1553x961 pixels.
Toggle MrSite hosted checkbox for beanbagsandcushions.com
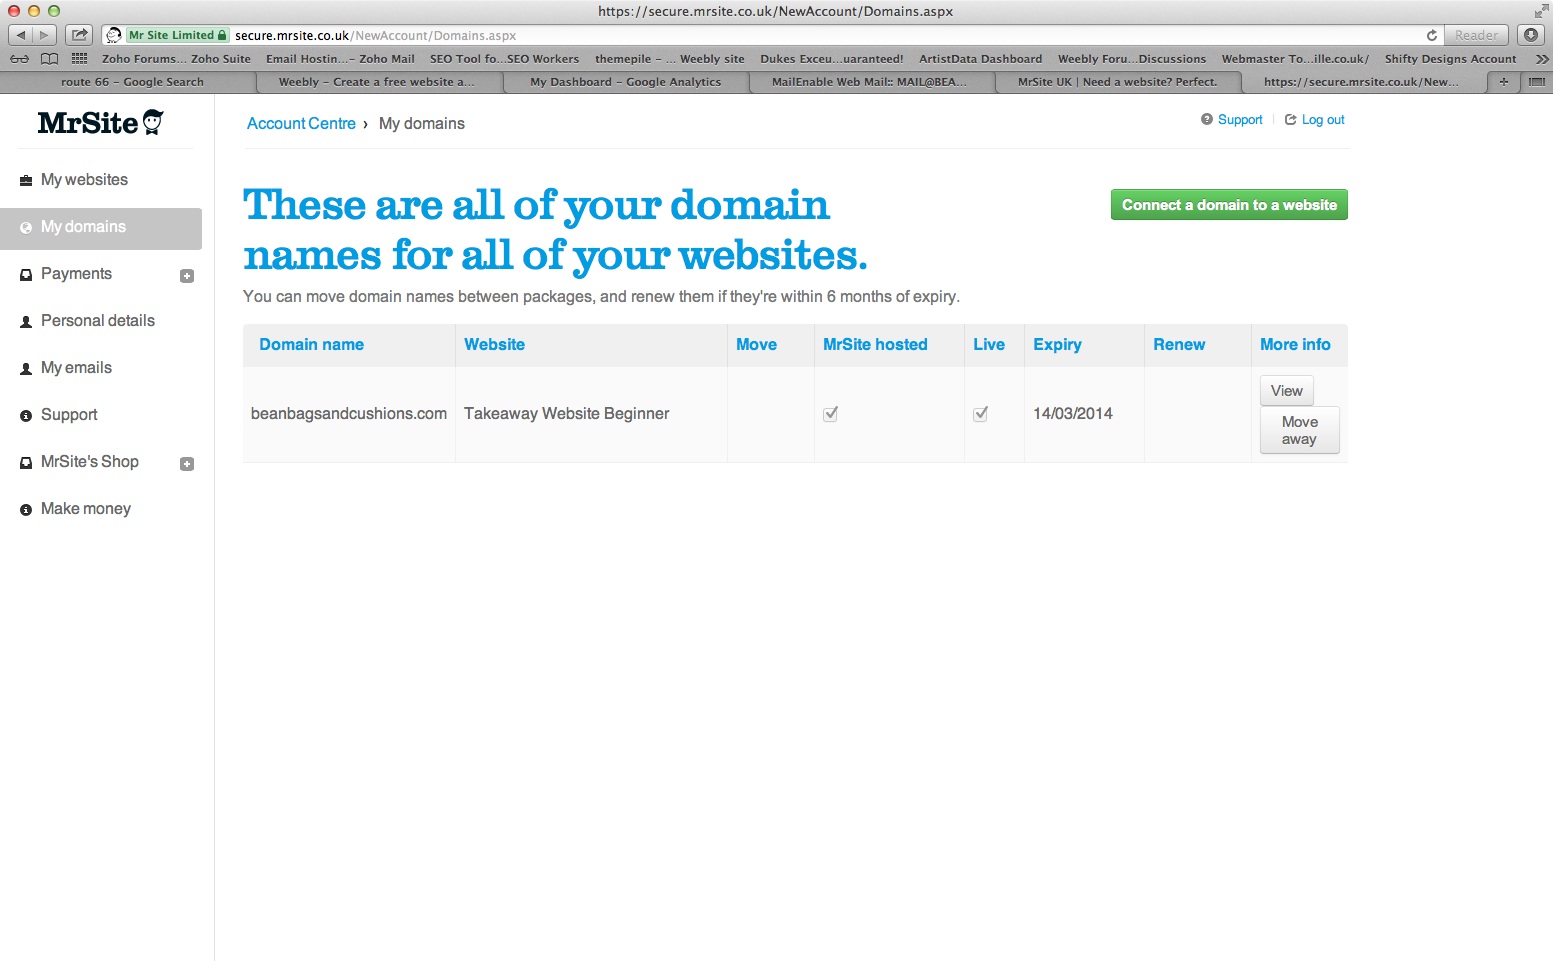(830, 414)
